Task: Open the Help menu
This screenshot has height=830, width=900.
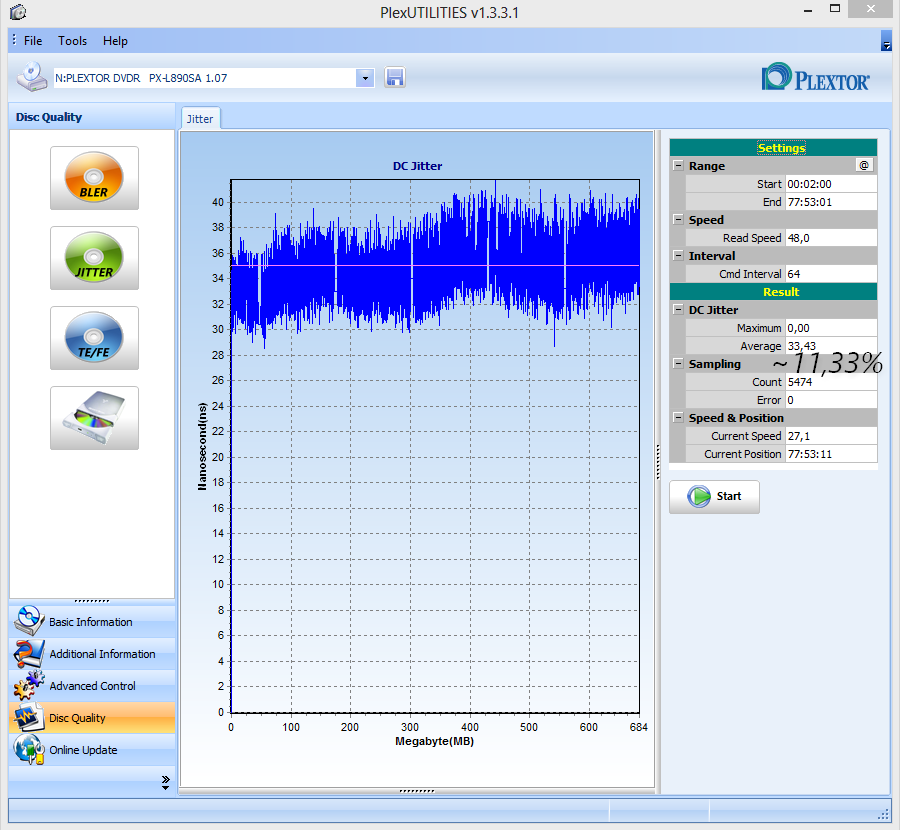Action: click(115, 41)
